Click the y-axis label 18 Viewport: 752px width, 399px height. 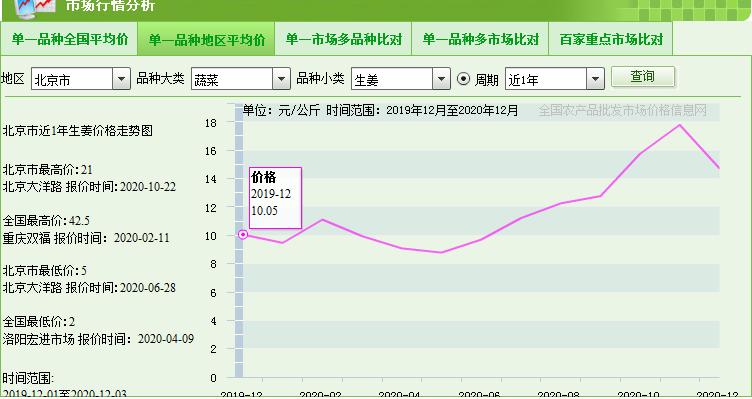[x=211, y=123]
